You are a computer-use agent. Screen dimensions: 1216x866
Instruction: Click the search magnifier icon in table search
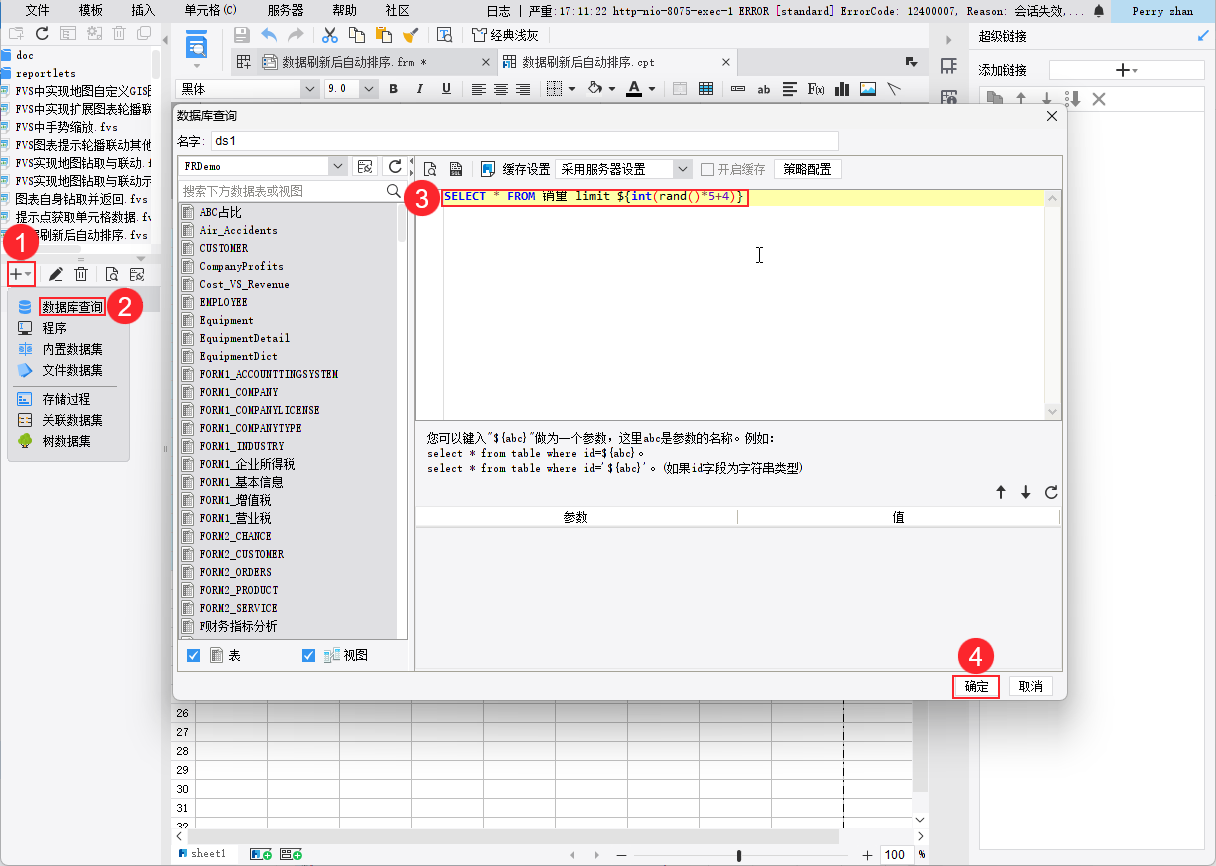pos(394,190)
